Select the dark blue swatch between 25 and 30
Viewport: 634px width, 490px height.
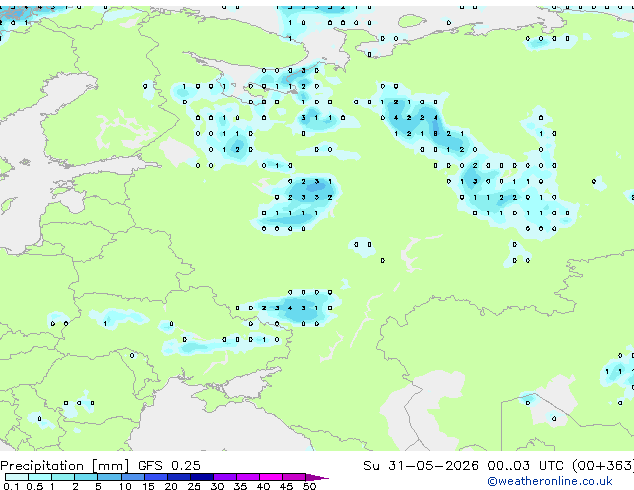tap(202, 477)
